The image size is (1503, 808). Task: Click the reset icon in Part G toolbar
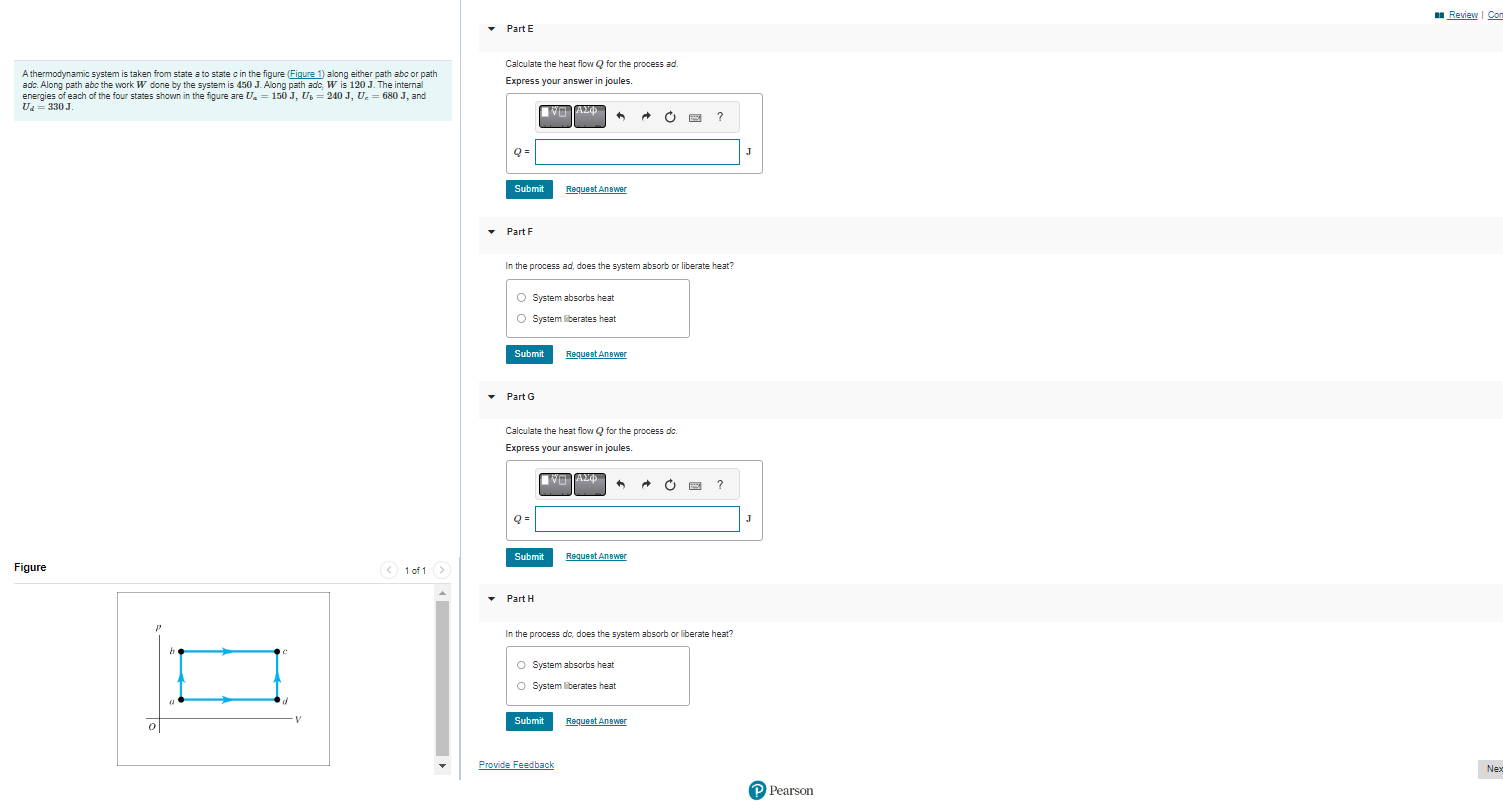(x=669, y=485)
